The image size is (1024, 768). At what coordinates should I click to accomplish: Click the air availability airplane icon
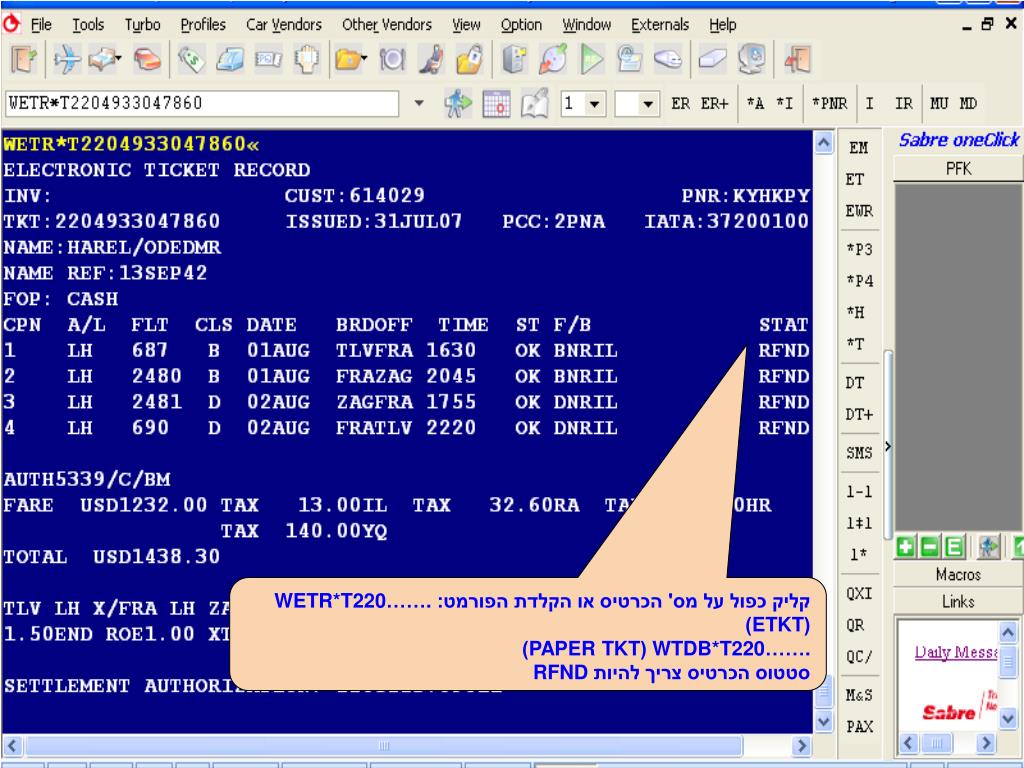point(67,60)
